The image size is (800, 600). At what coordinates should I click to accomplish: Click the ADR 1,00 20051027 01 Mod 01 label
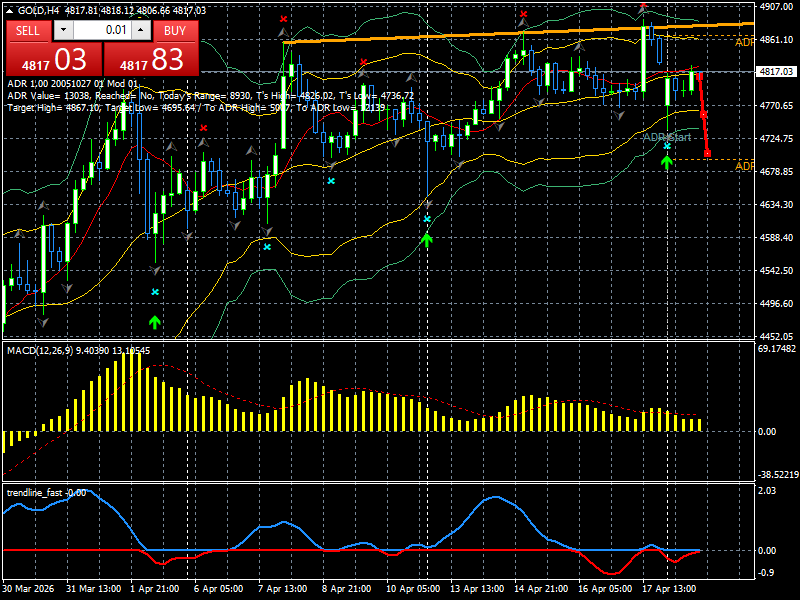click(72, 84)
